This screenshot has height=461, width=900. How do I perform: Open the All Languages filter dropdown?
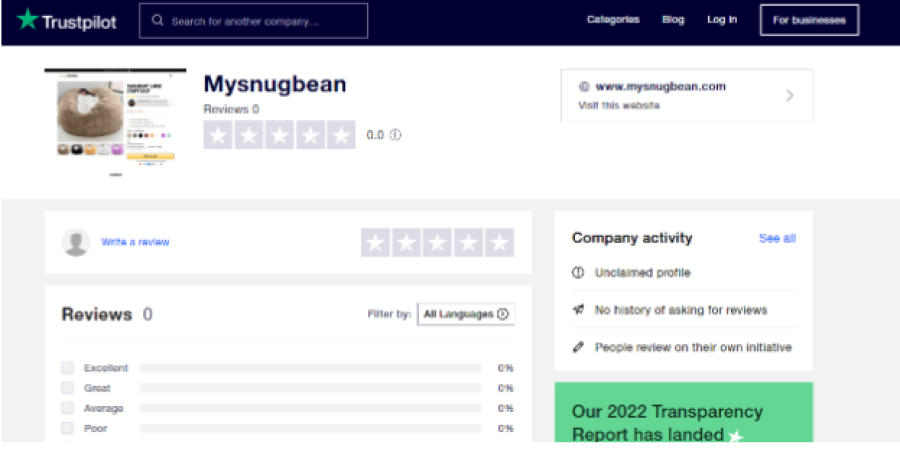pos(466,314)
